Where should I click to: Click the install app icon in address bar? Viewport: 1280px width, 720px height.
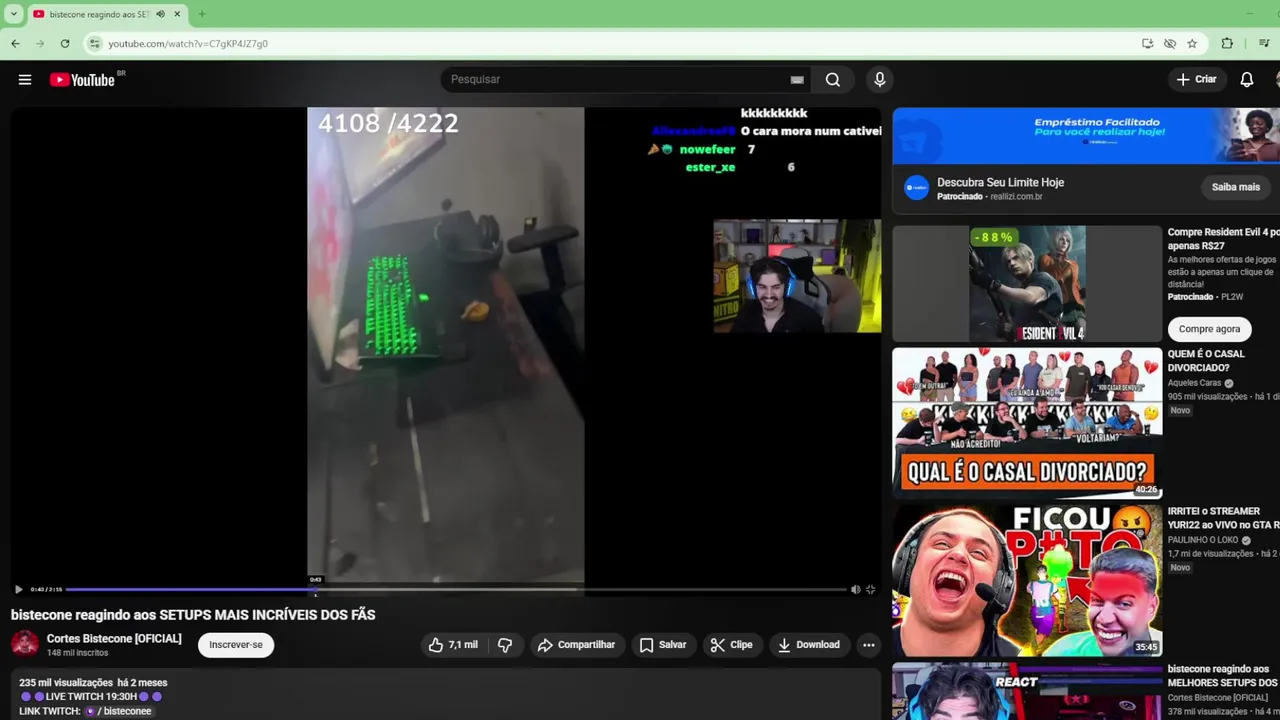pyautogui.click(x=1147, y=43)
